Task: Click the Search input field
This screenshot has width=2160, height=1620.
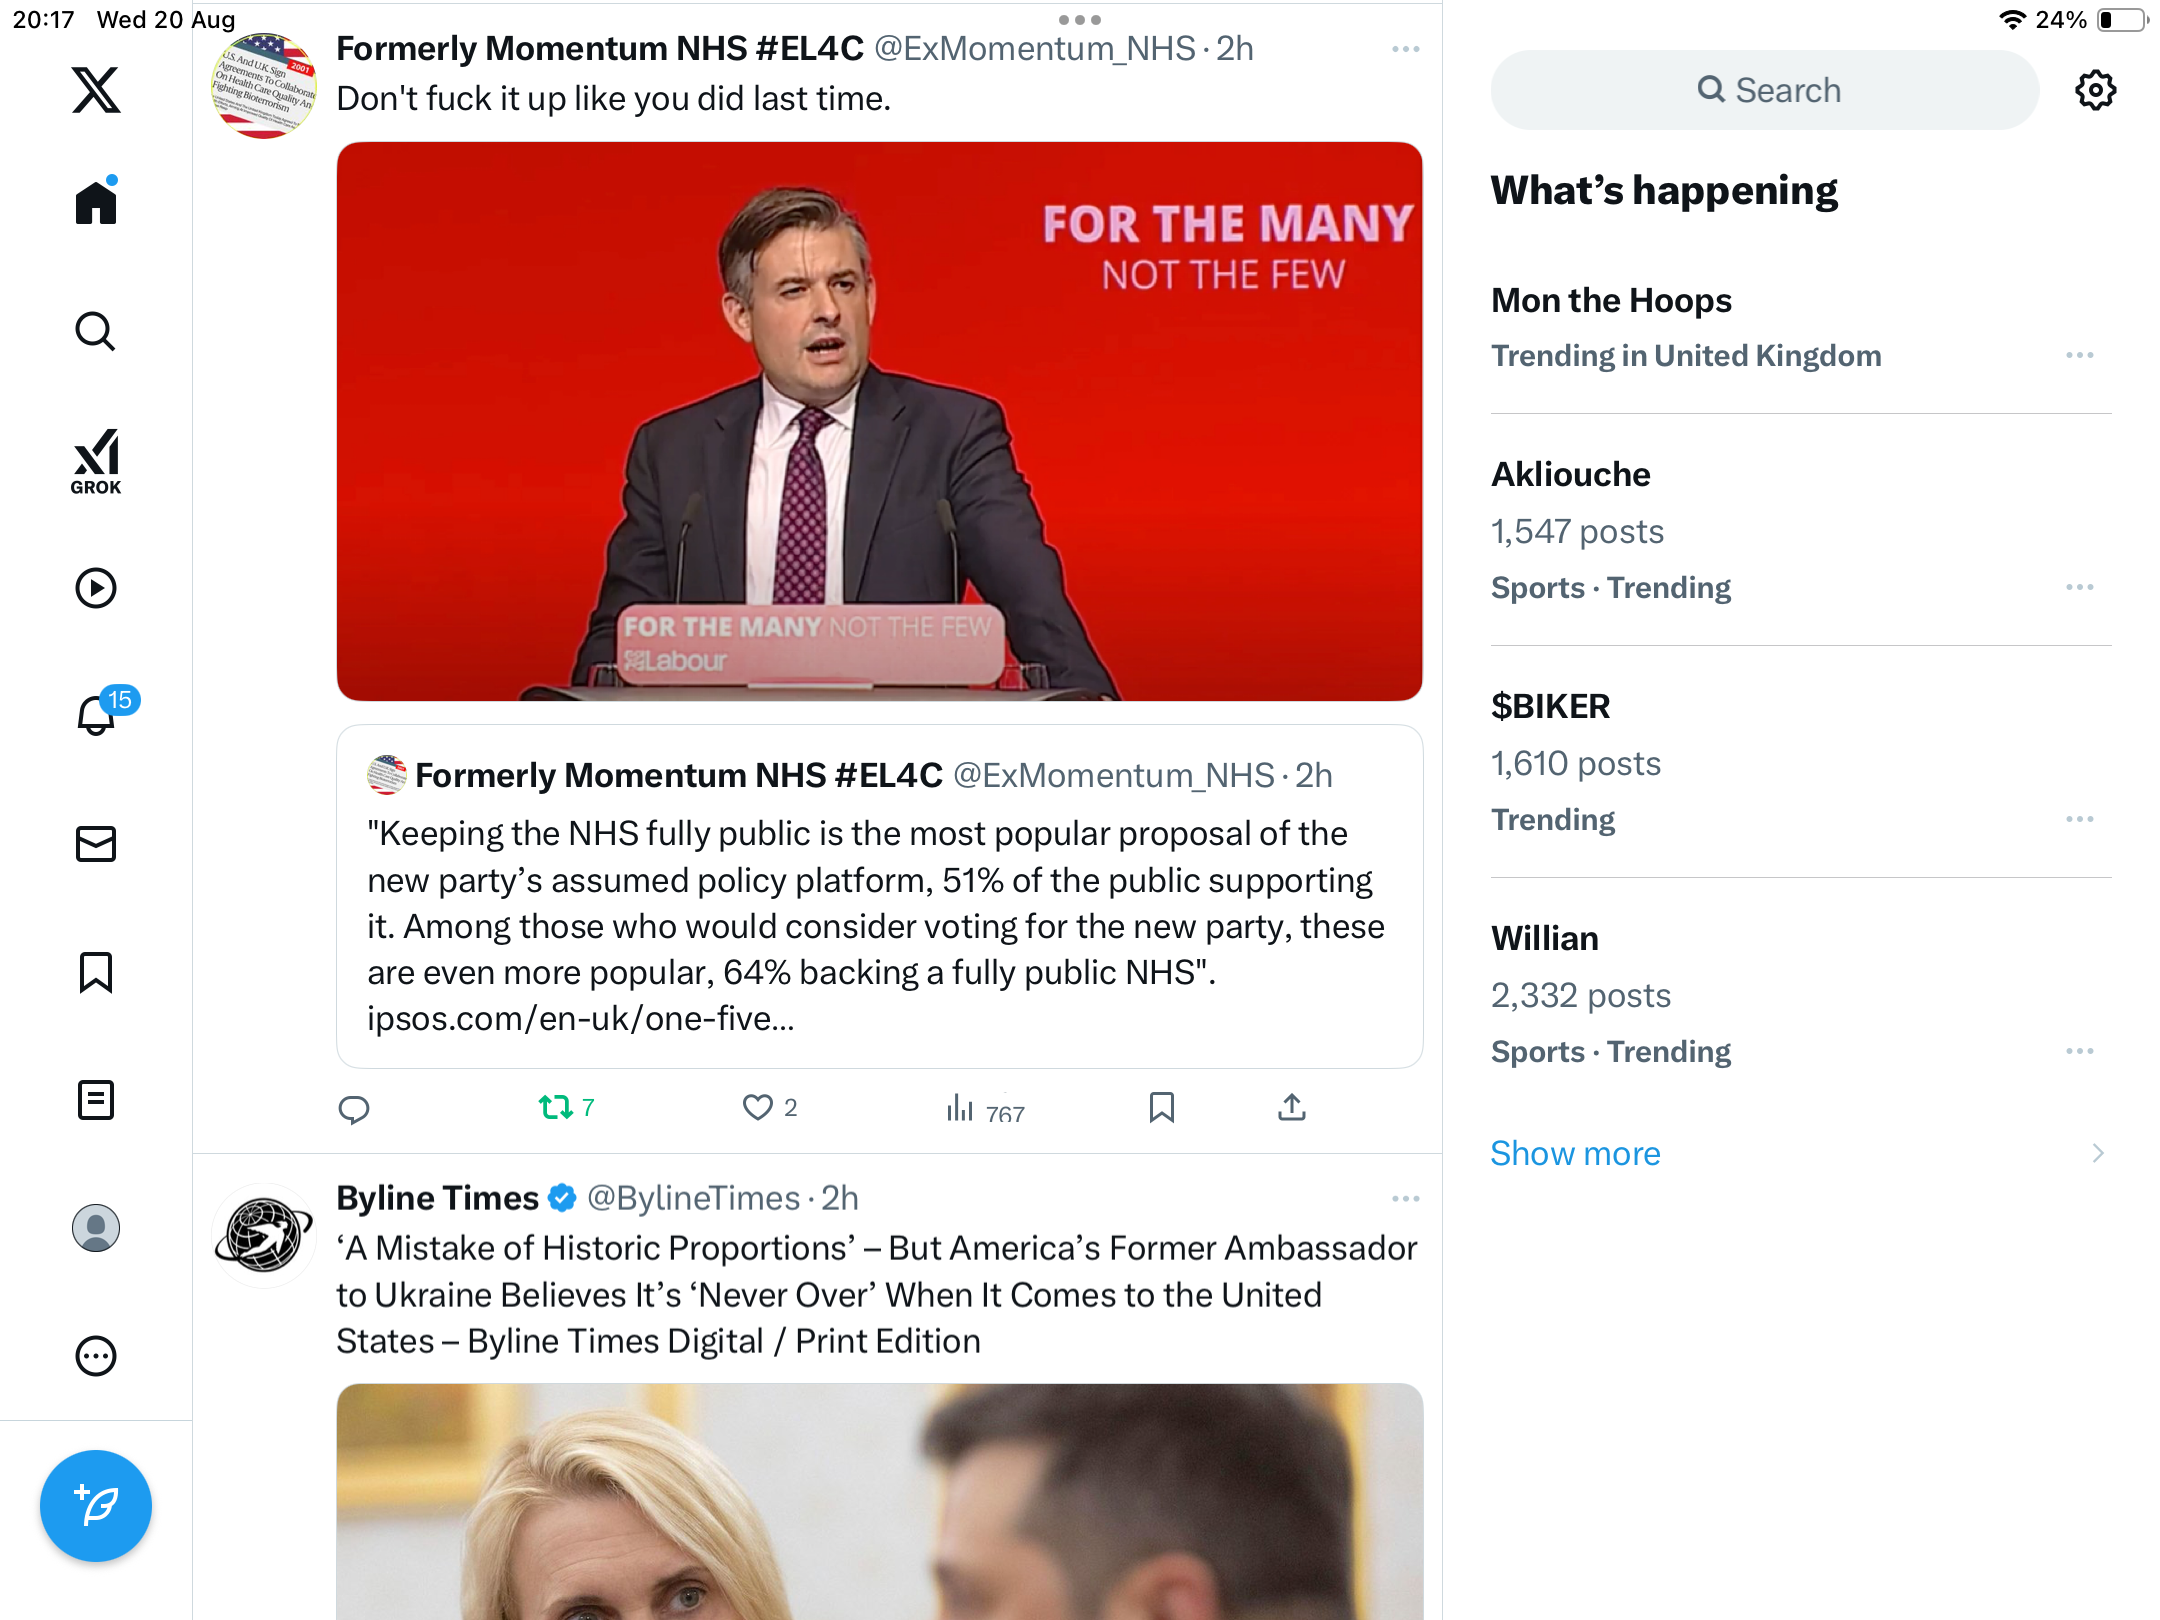Action: [x=1765, y=90]
